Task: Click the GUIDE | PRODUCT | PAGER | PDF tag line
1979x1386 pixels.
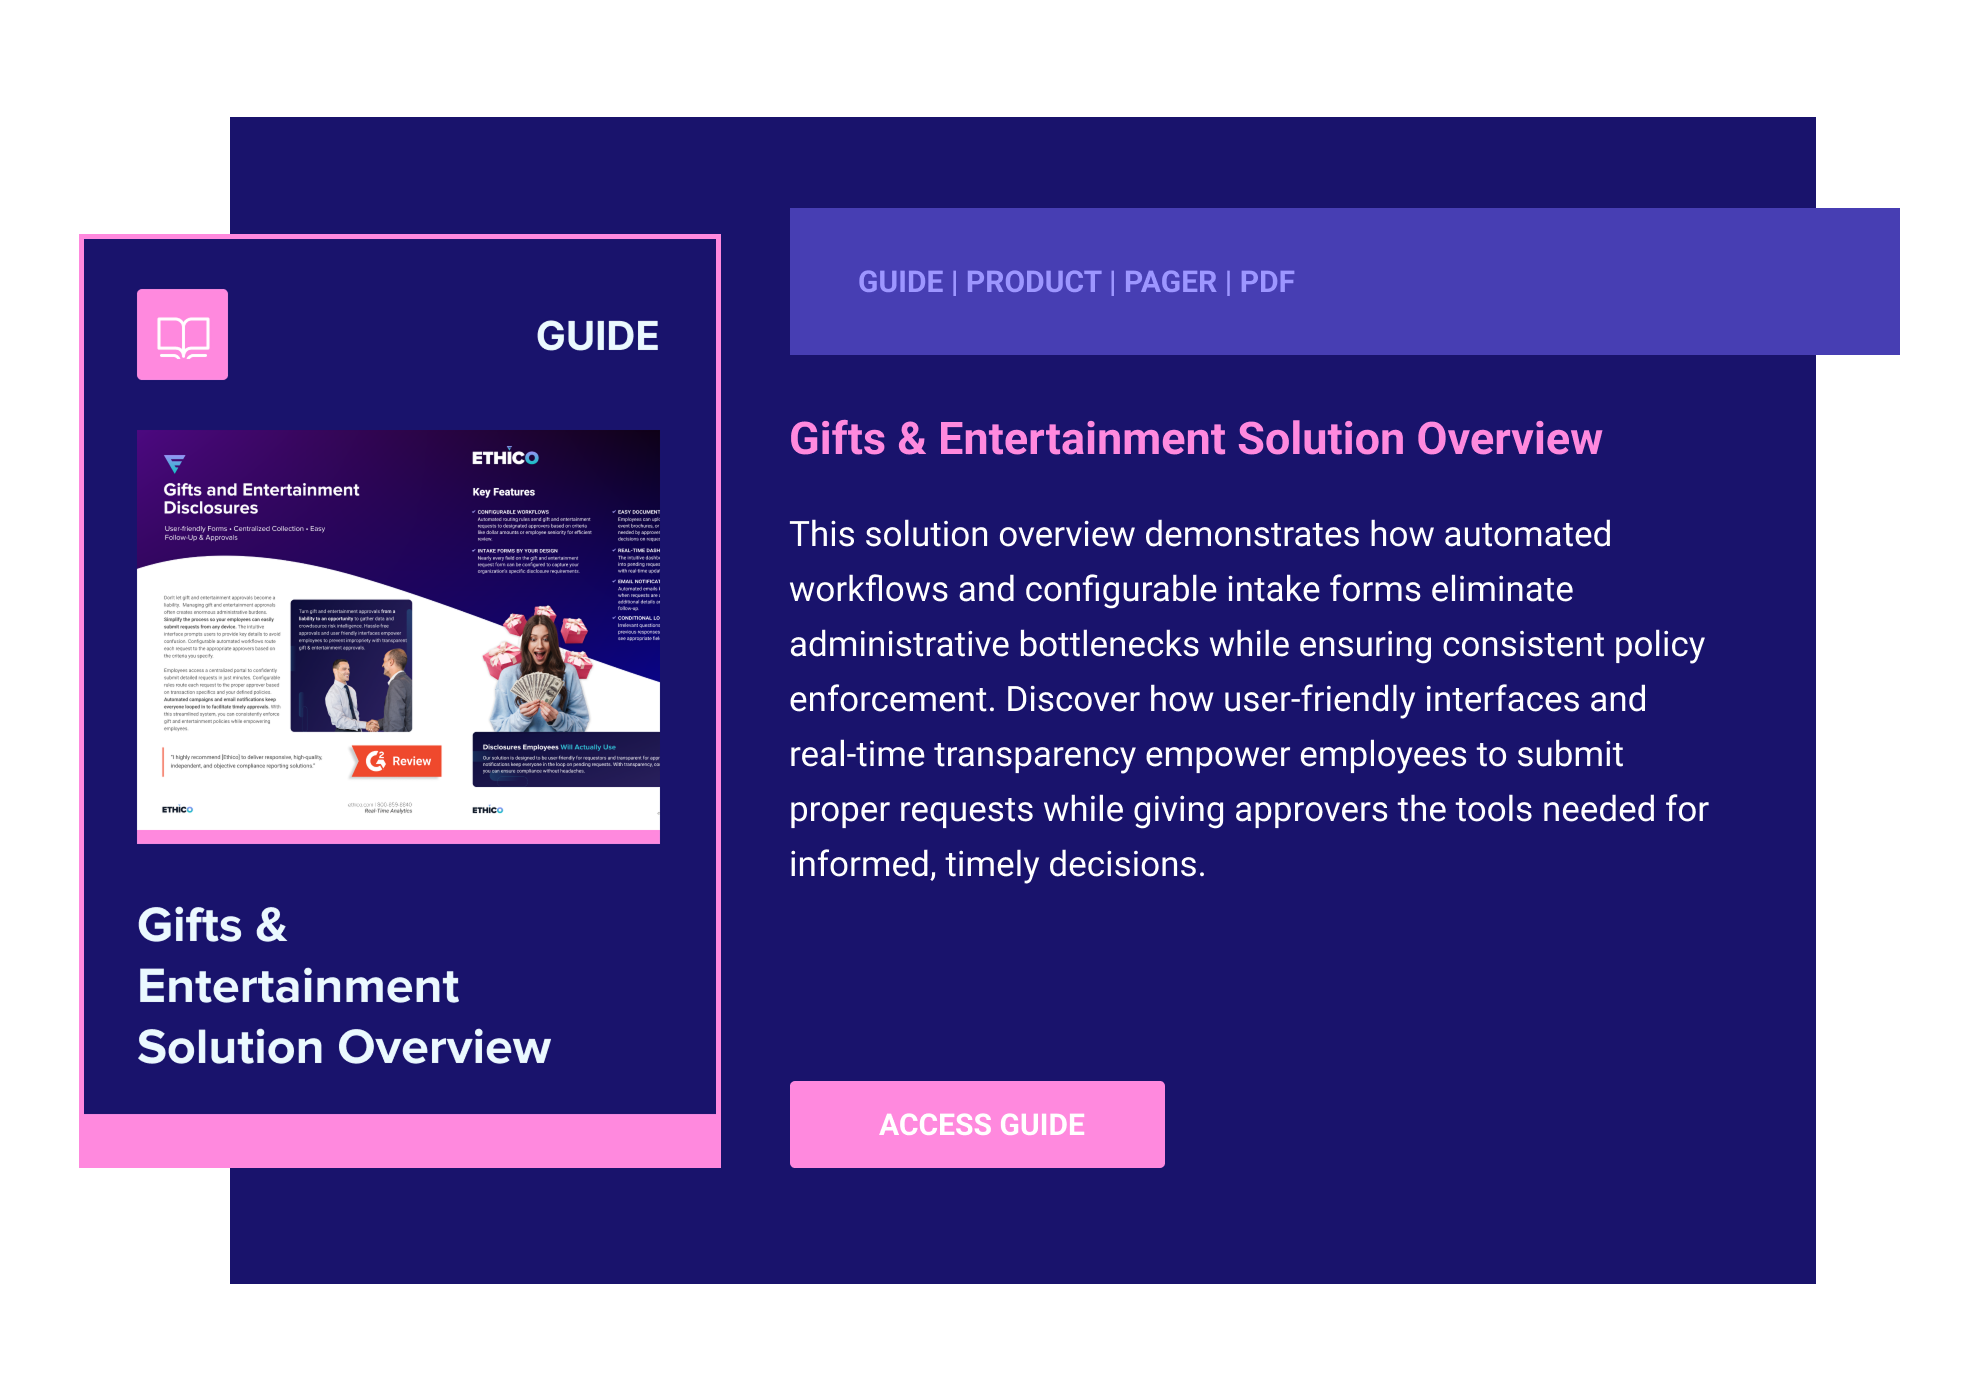Action: click(x=1076, y=282)
